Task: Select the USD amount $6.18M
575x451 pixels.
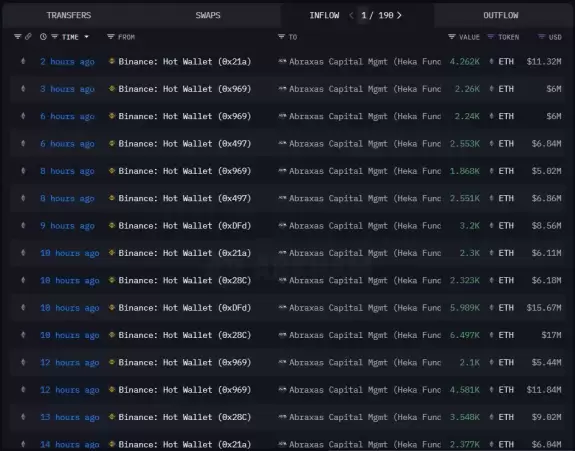Action: coord(546,280)
